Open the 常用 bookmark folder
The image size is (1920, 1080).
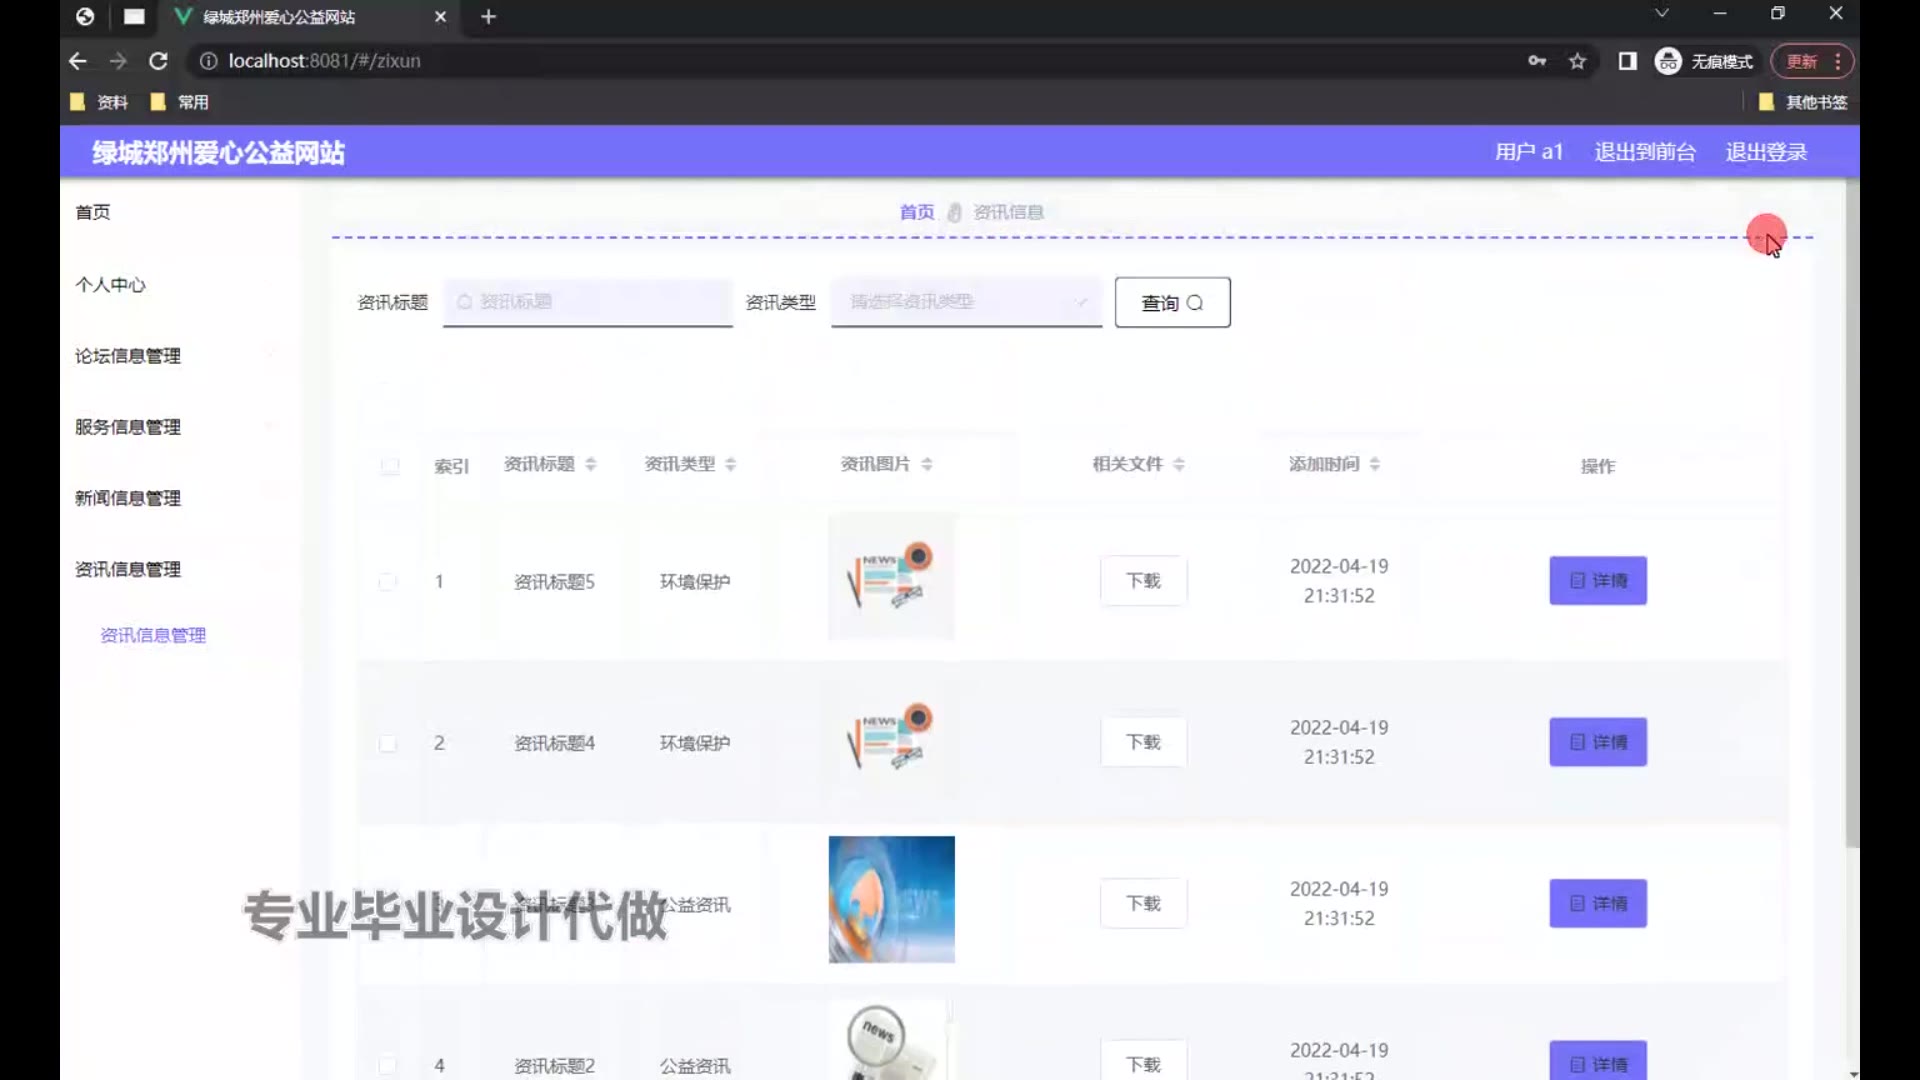179,102
